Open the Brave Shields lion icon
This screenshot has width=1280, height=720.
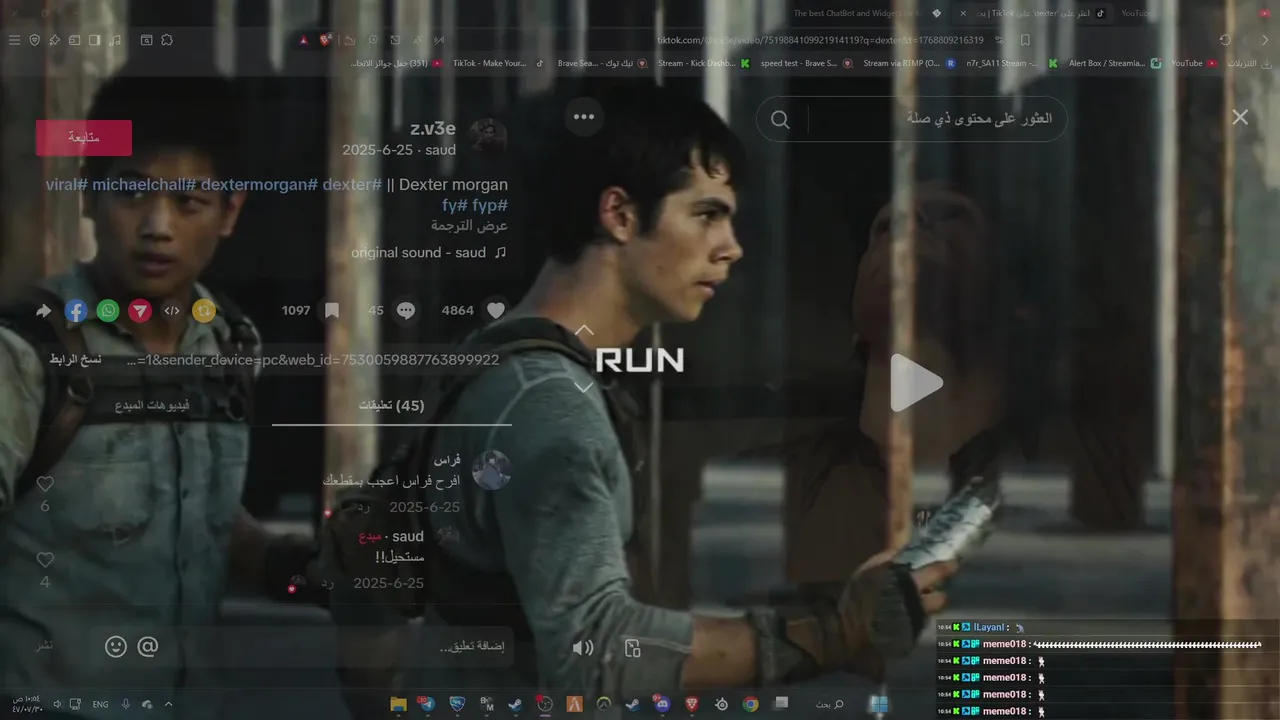click(x=325, y=40)
